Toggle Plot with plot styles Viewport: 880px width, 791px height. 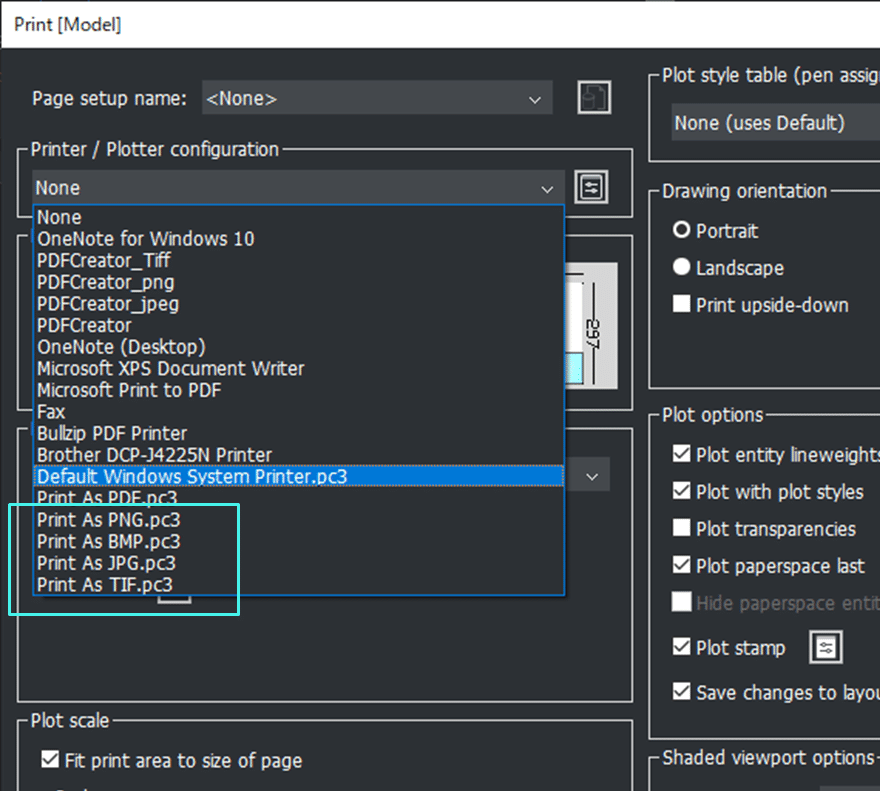[x=681, y=491]
